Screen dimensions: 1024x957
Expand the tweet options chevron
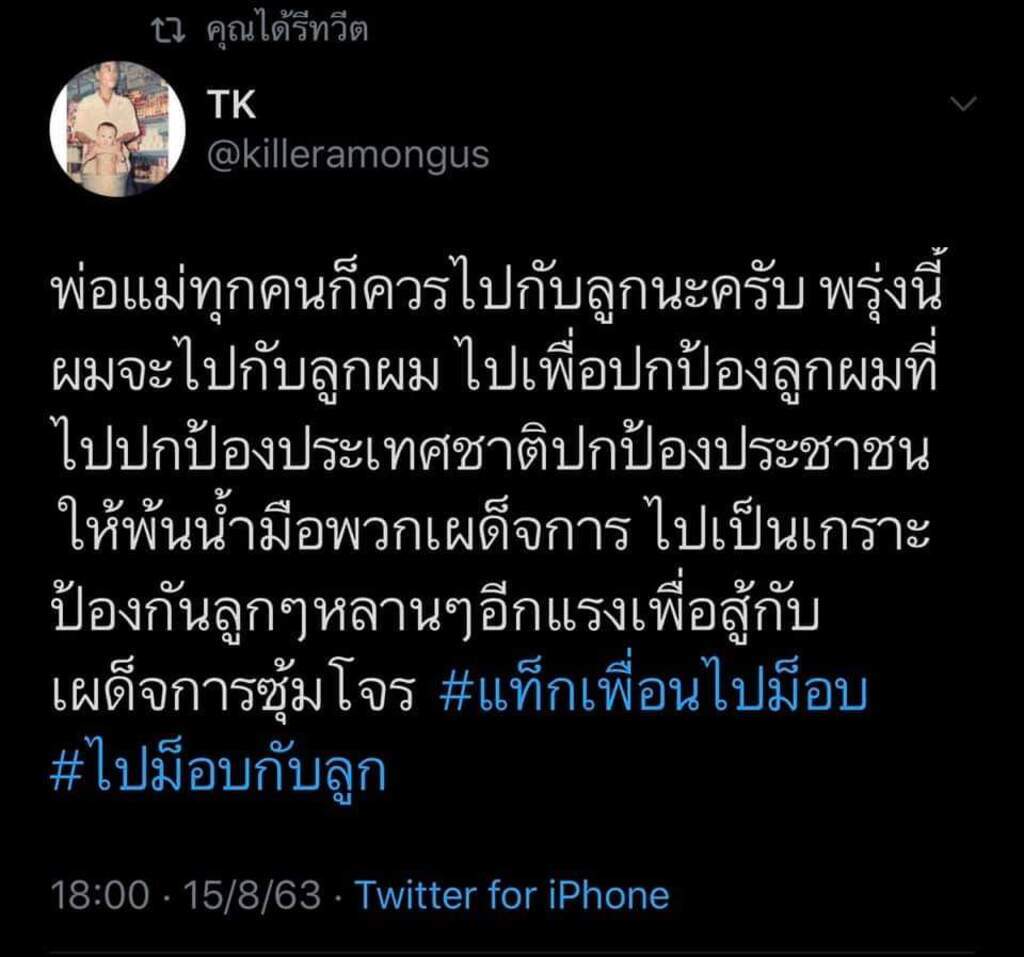pos(964,103)
